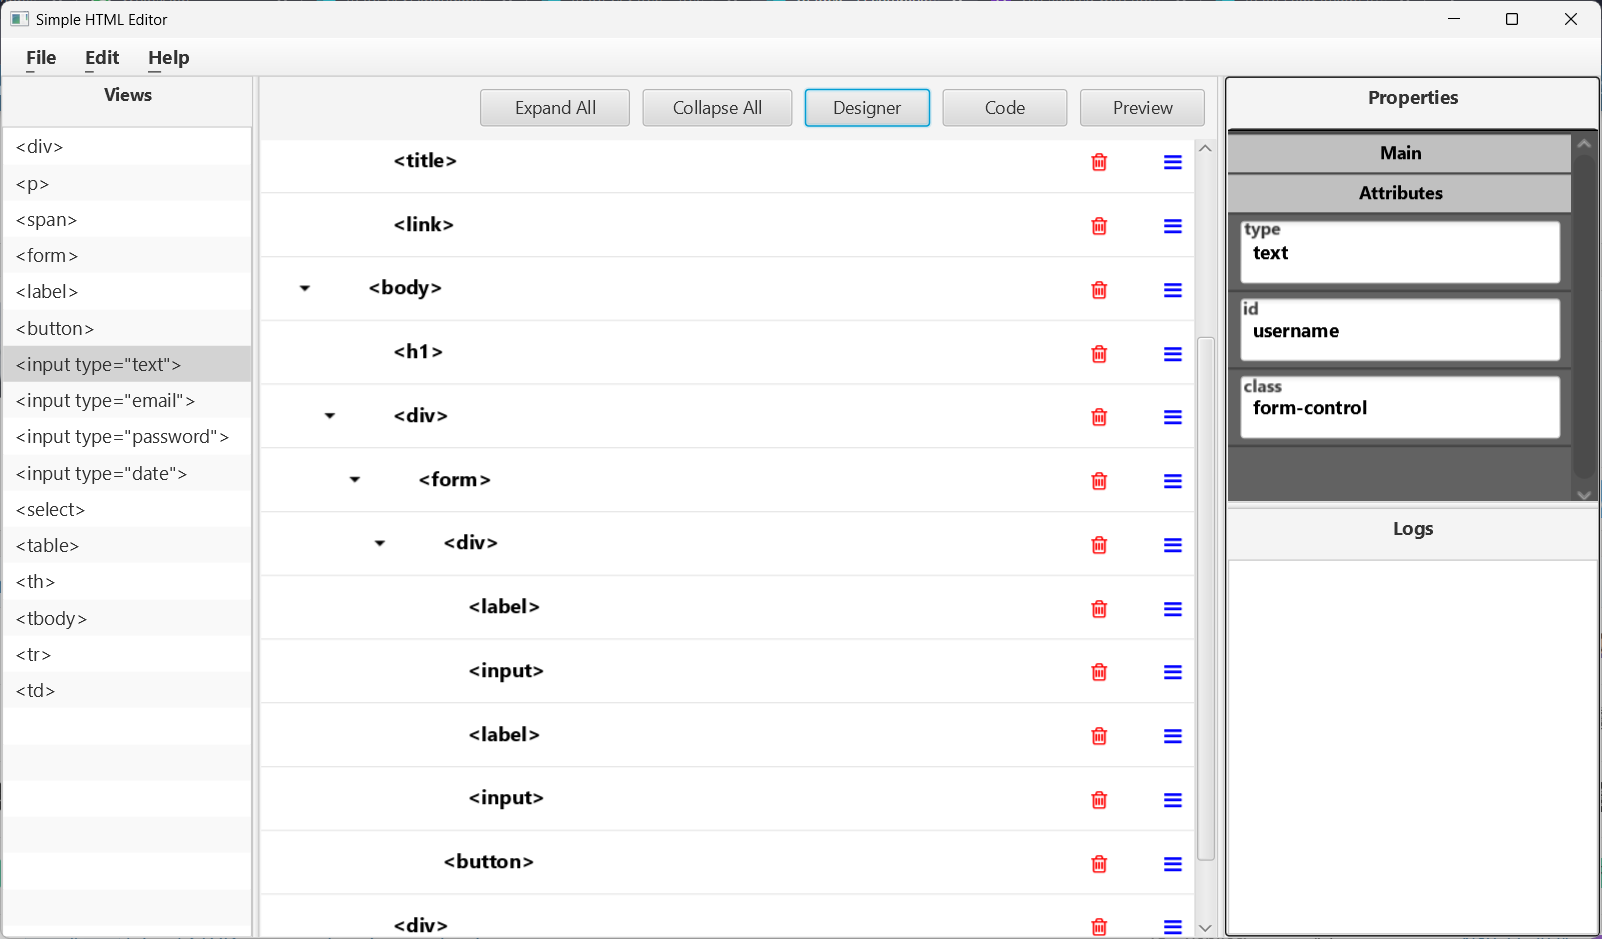Open the Edit menu
Screen dimensions: 1602x939
pyautogui.click(x=102, y=58)
